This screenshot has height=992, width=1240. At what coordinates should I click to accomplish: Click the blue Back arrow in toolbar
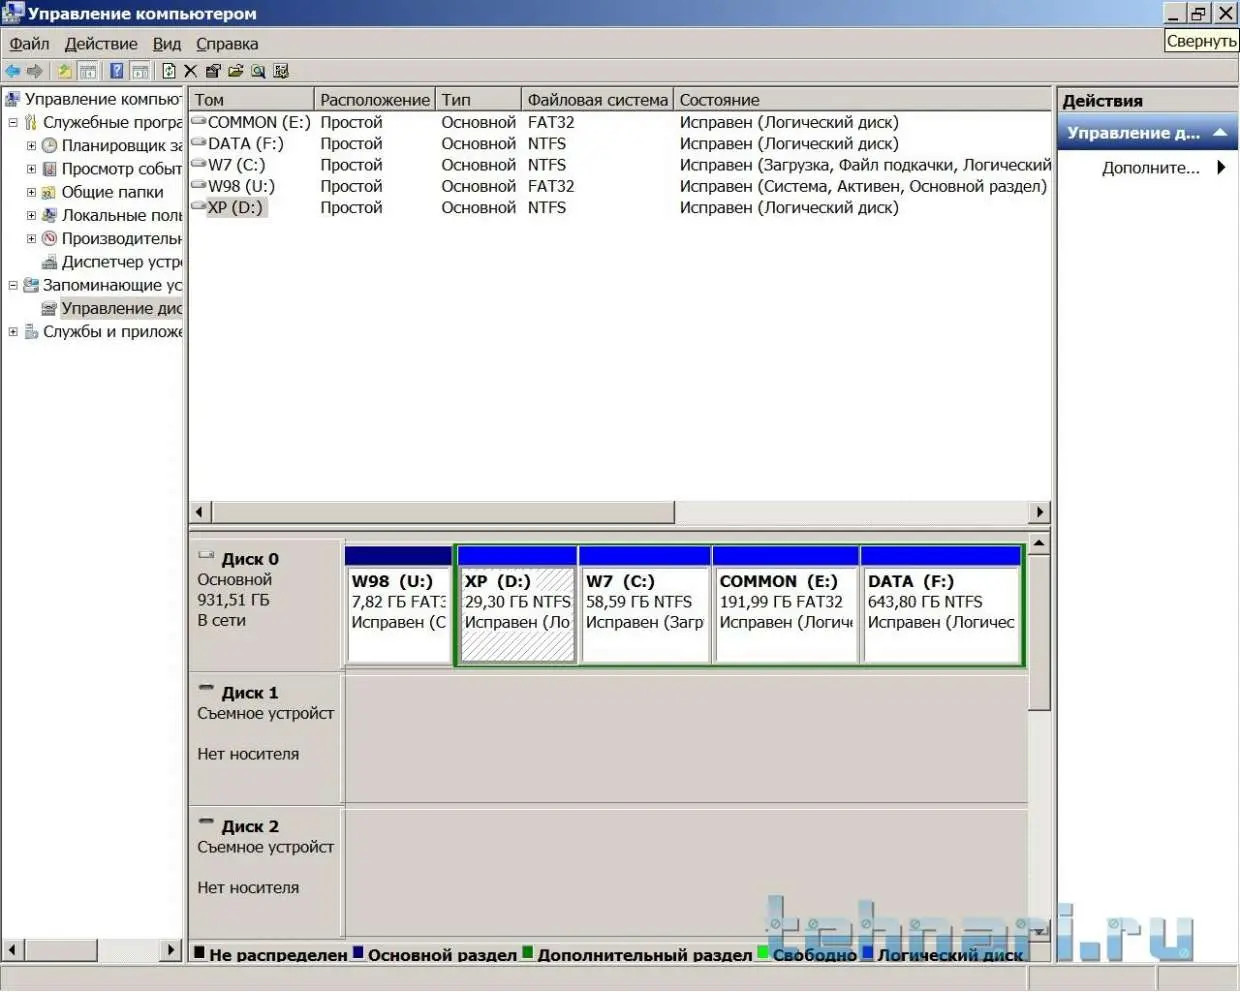coord(13,71)
